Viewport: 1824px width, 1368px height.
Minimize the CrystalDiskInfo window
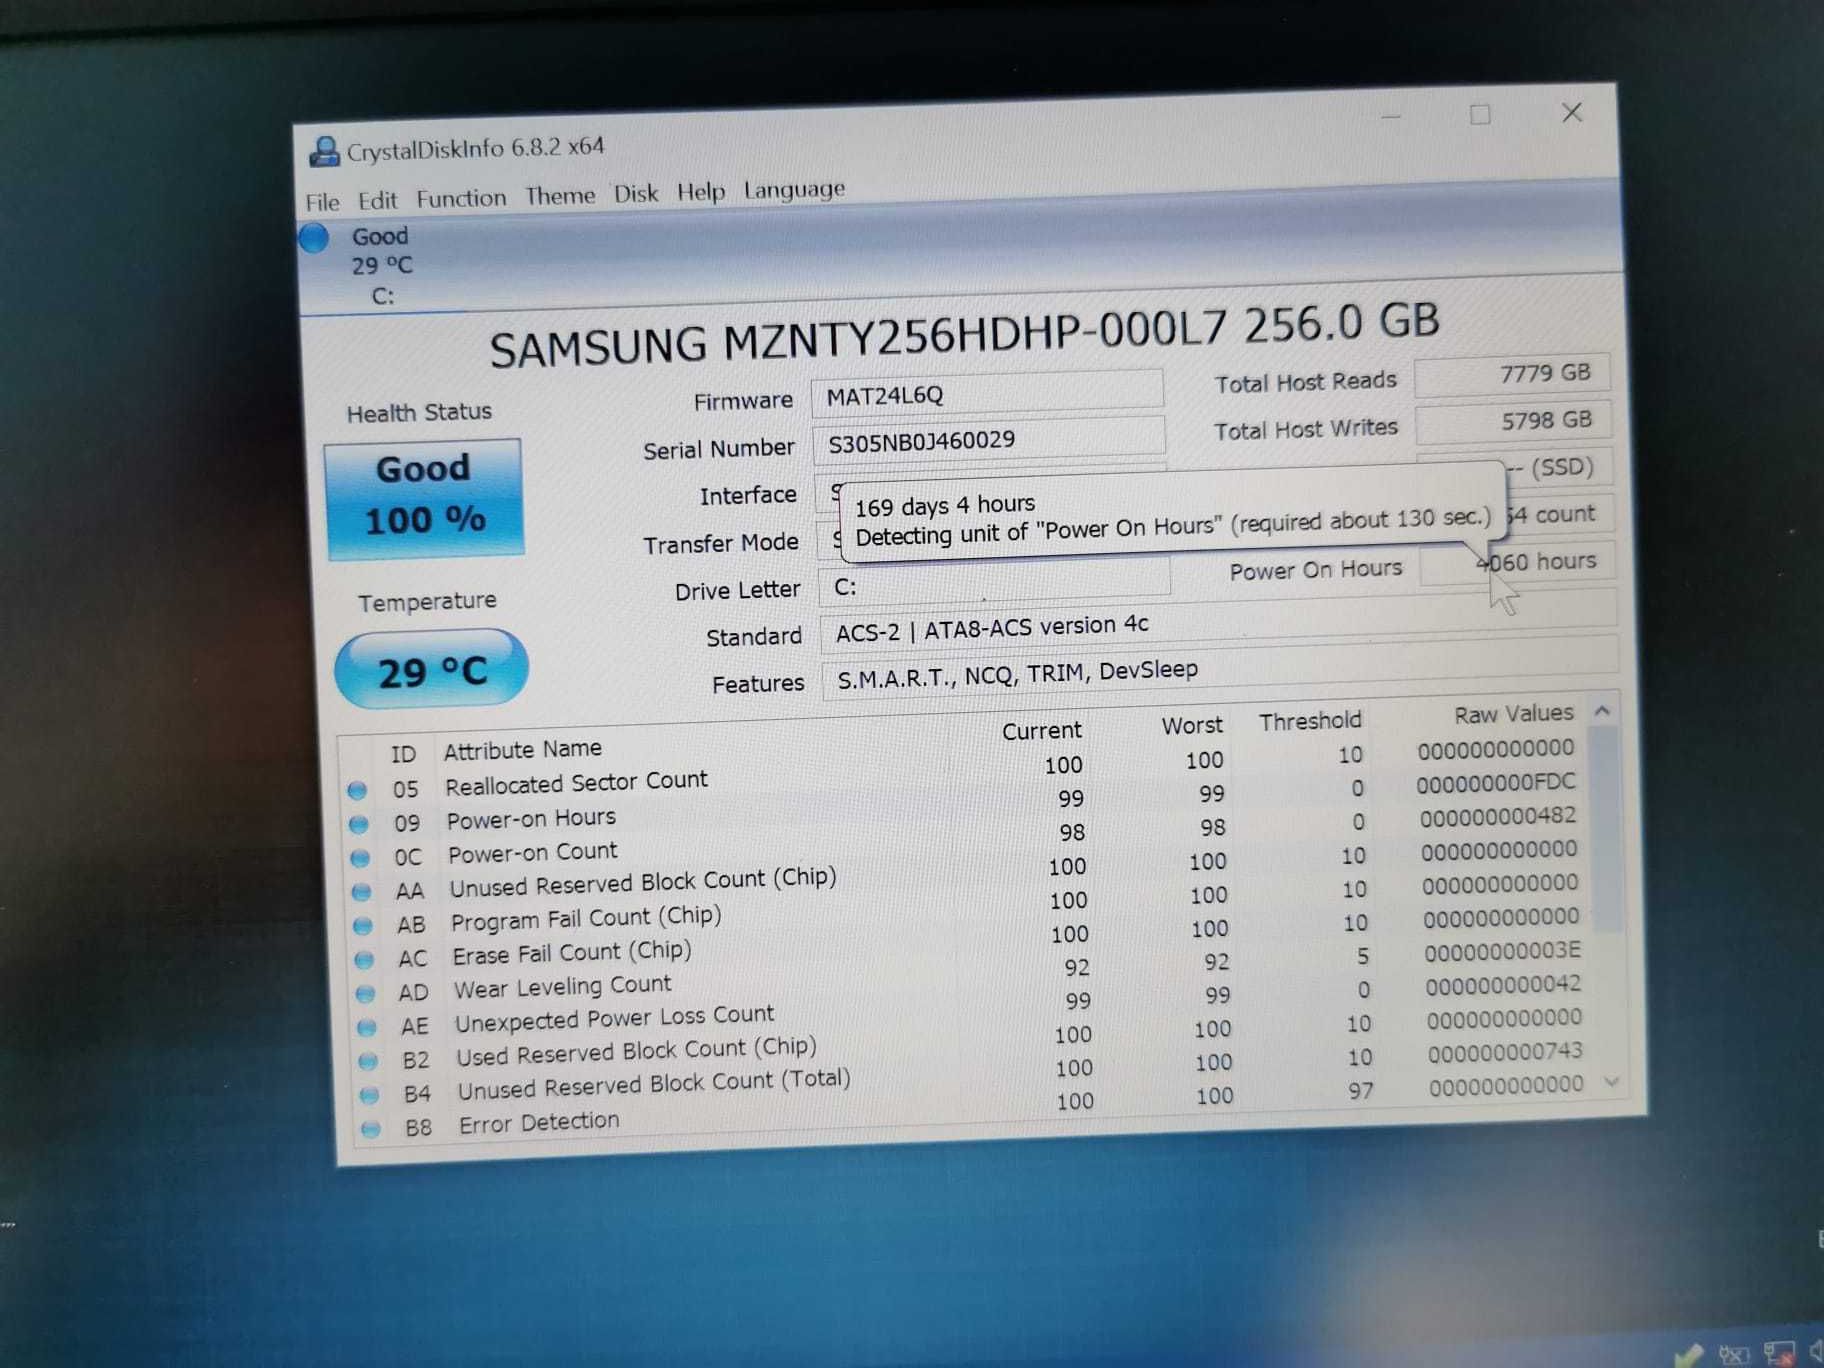click(x=1391, y=117)
